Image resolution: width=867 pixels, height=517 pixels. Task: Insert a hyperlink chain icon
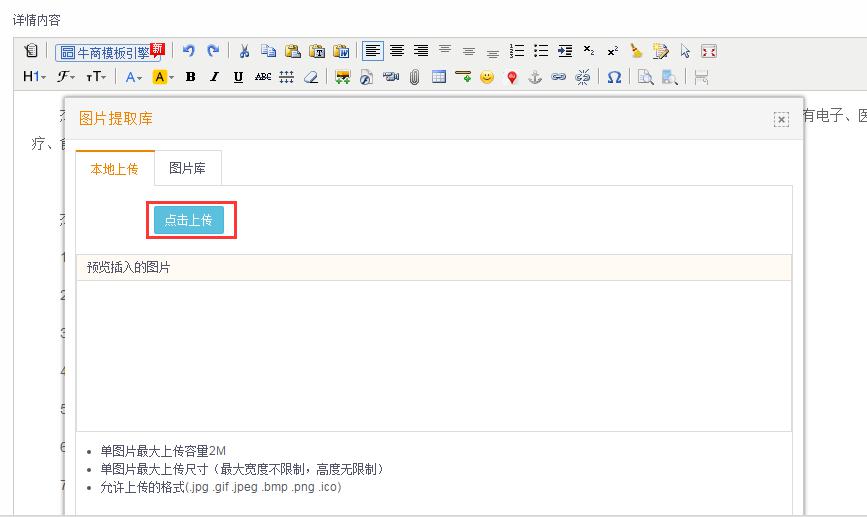click(x=558, y=77)
